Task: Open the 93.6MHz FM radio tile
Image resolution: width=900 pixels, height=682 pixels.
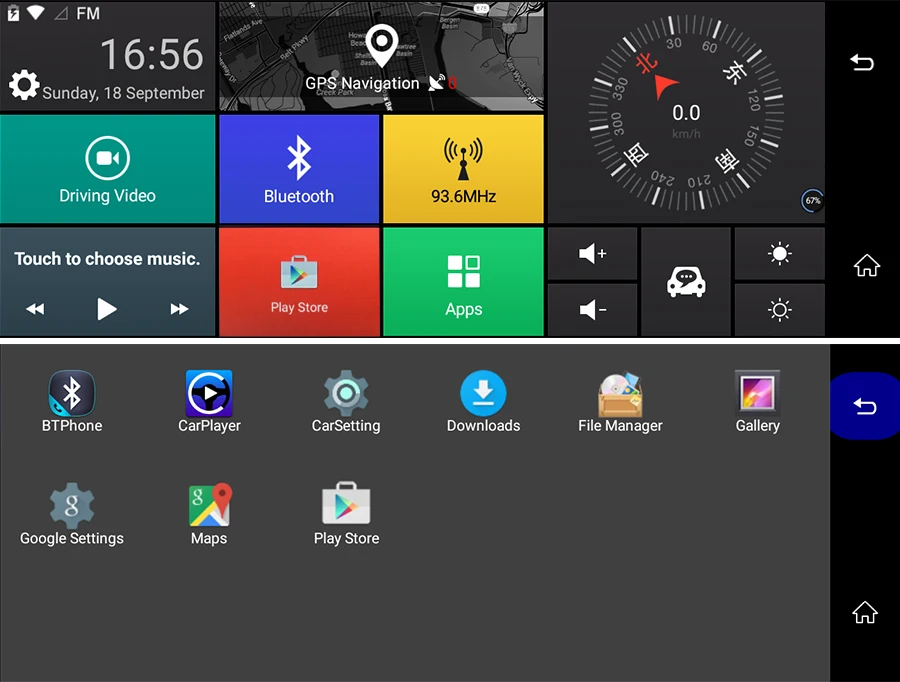Action: point(463,169)
